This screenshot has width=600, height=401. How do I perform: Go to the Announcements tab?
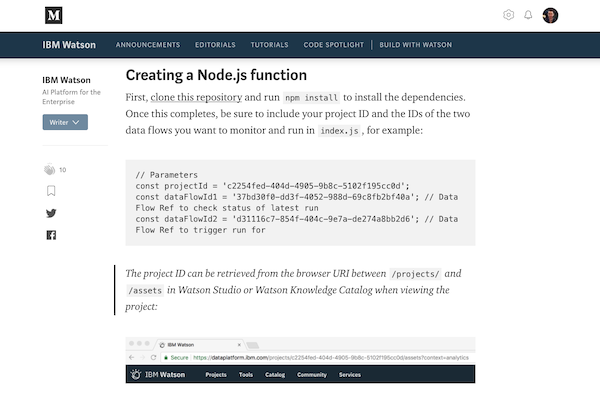pos(148,45)
